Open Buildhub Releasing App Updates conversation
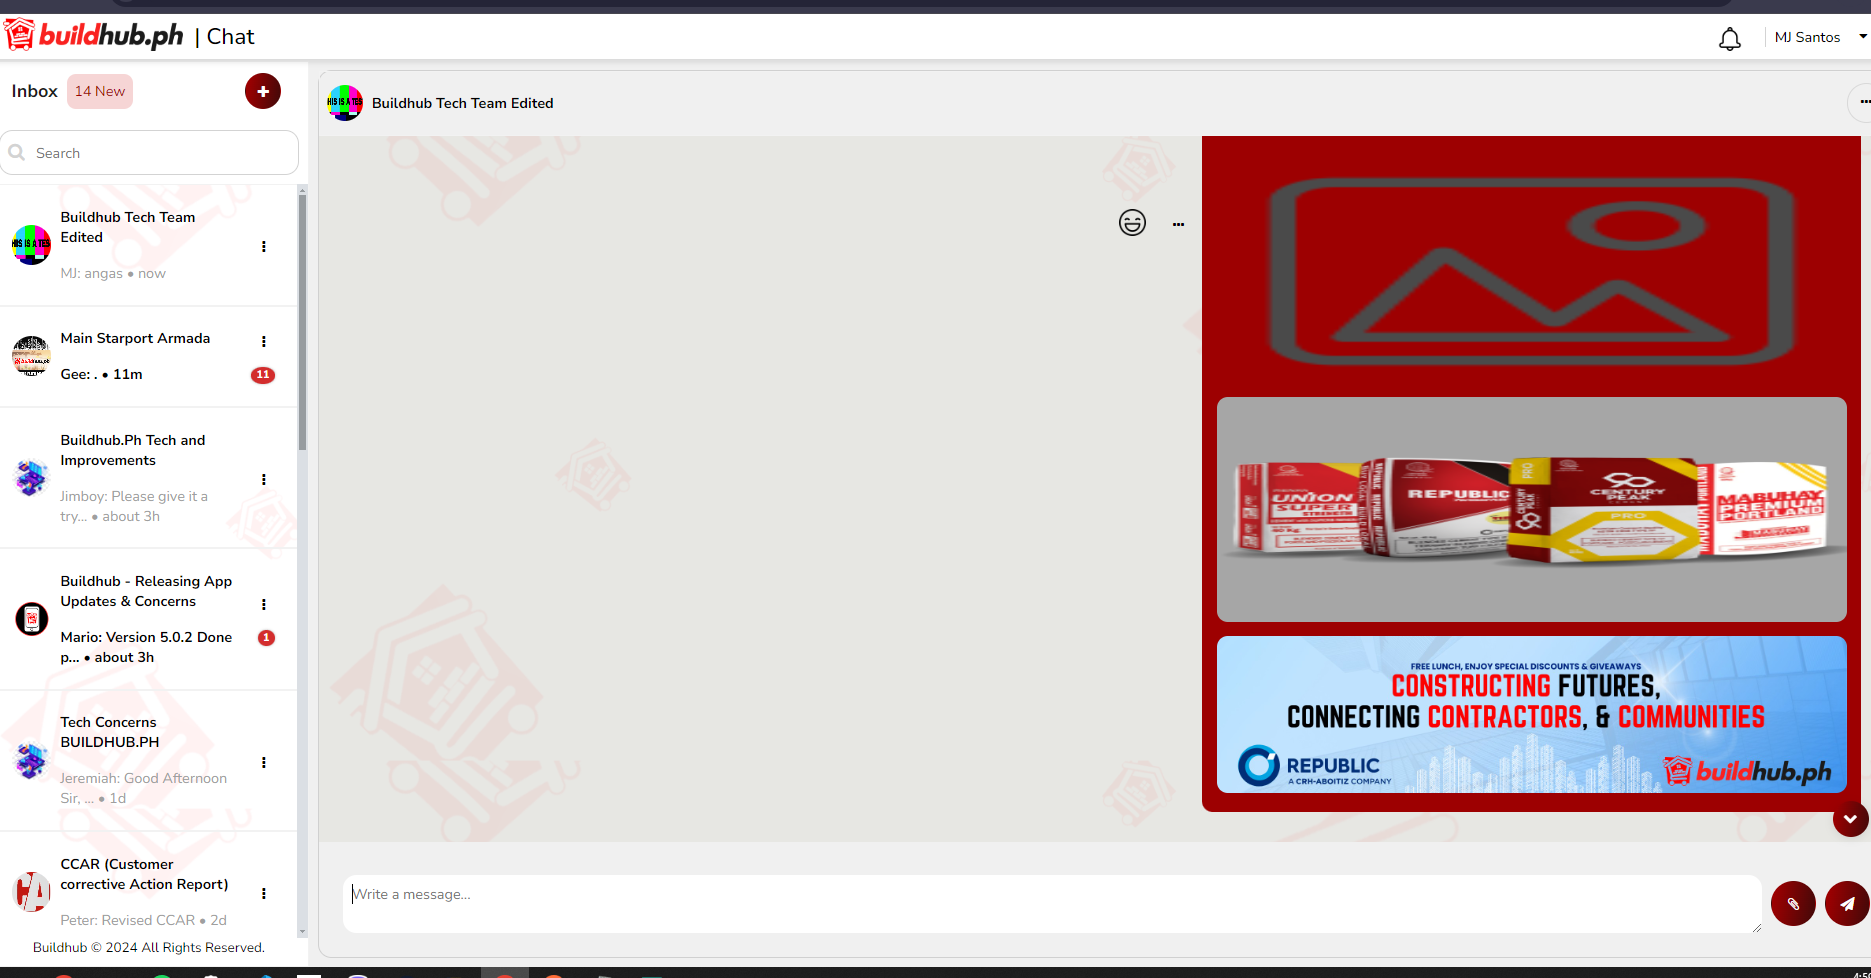 tap(146, 618)
